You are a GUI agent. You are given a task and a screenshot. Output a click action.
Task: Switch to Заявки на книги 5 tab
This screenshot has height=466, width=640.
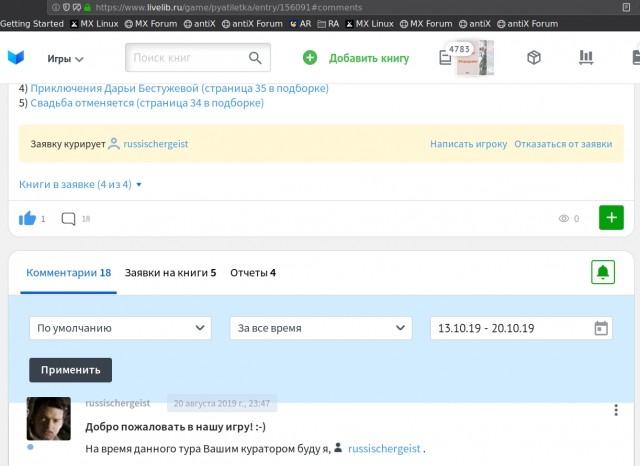tap(170, 273)
